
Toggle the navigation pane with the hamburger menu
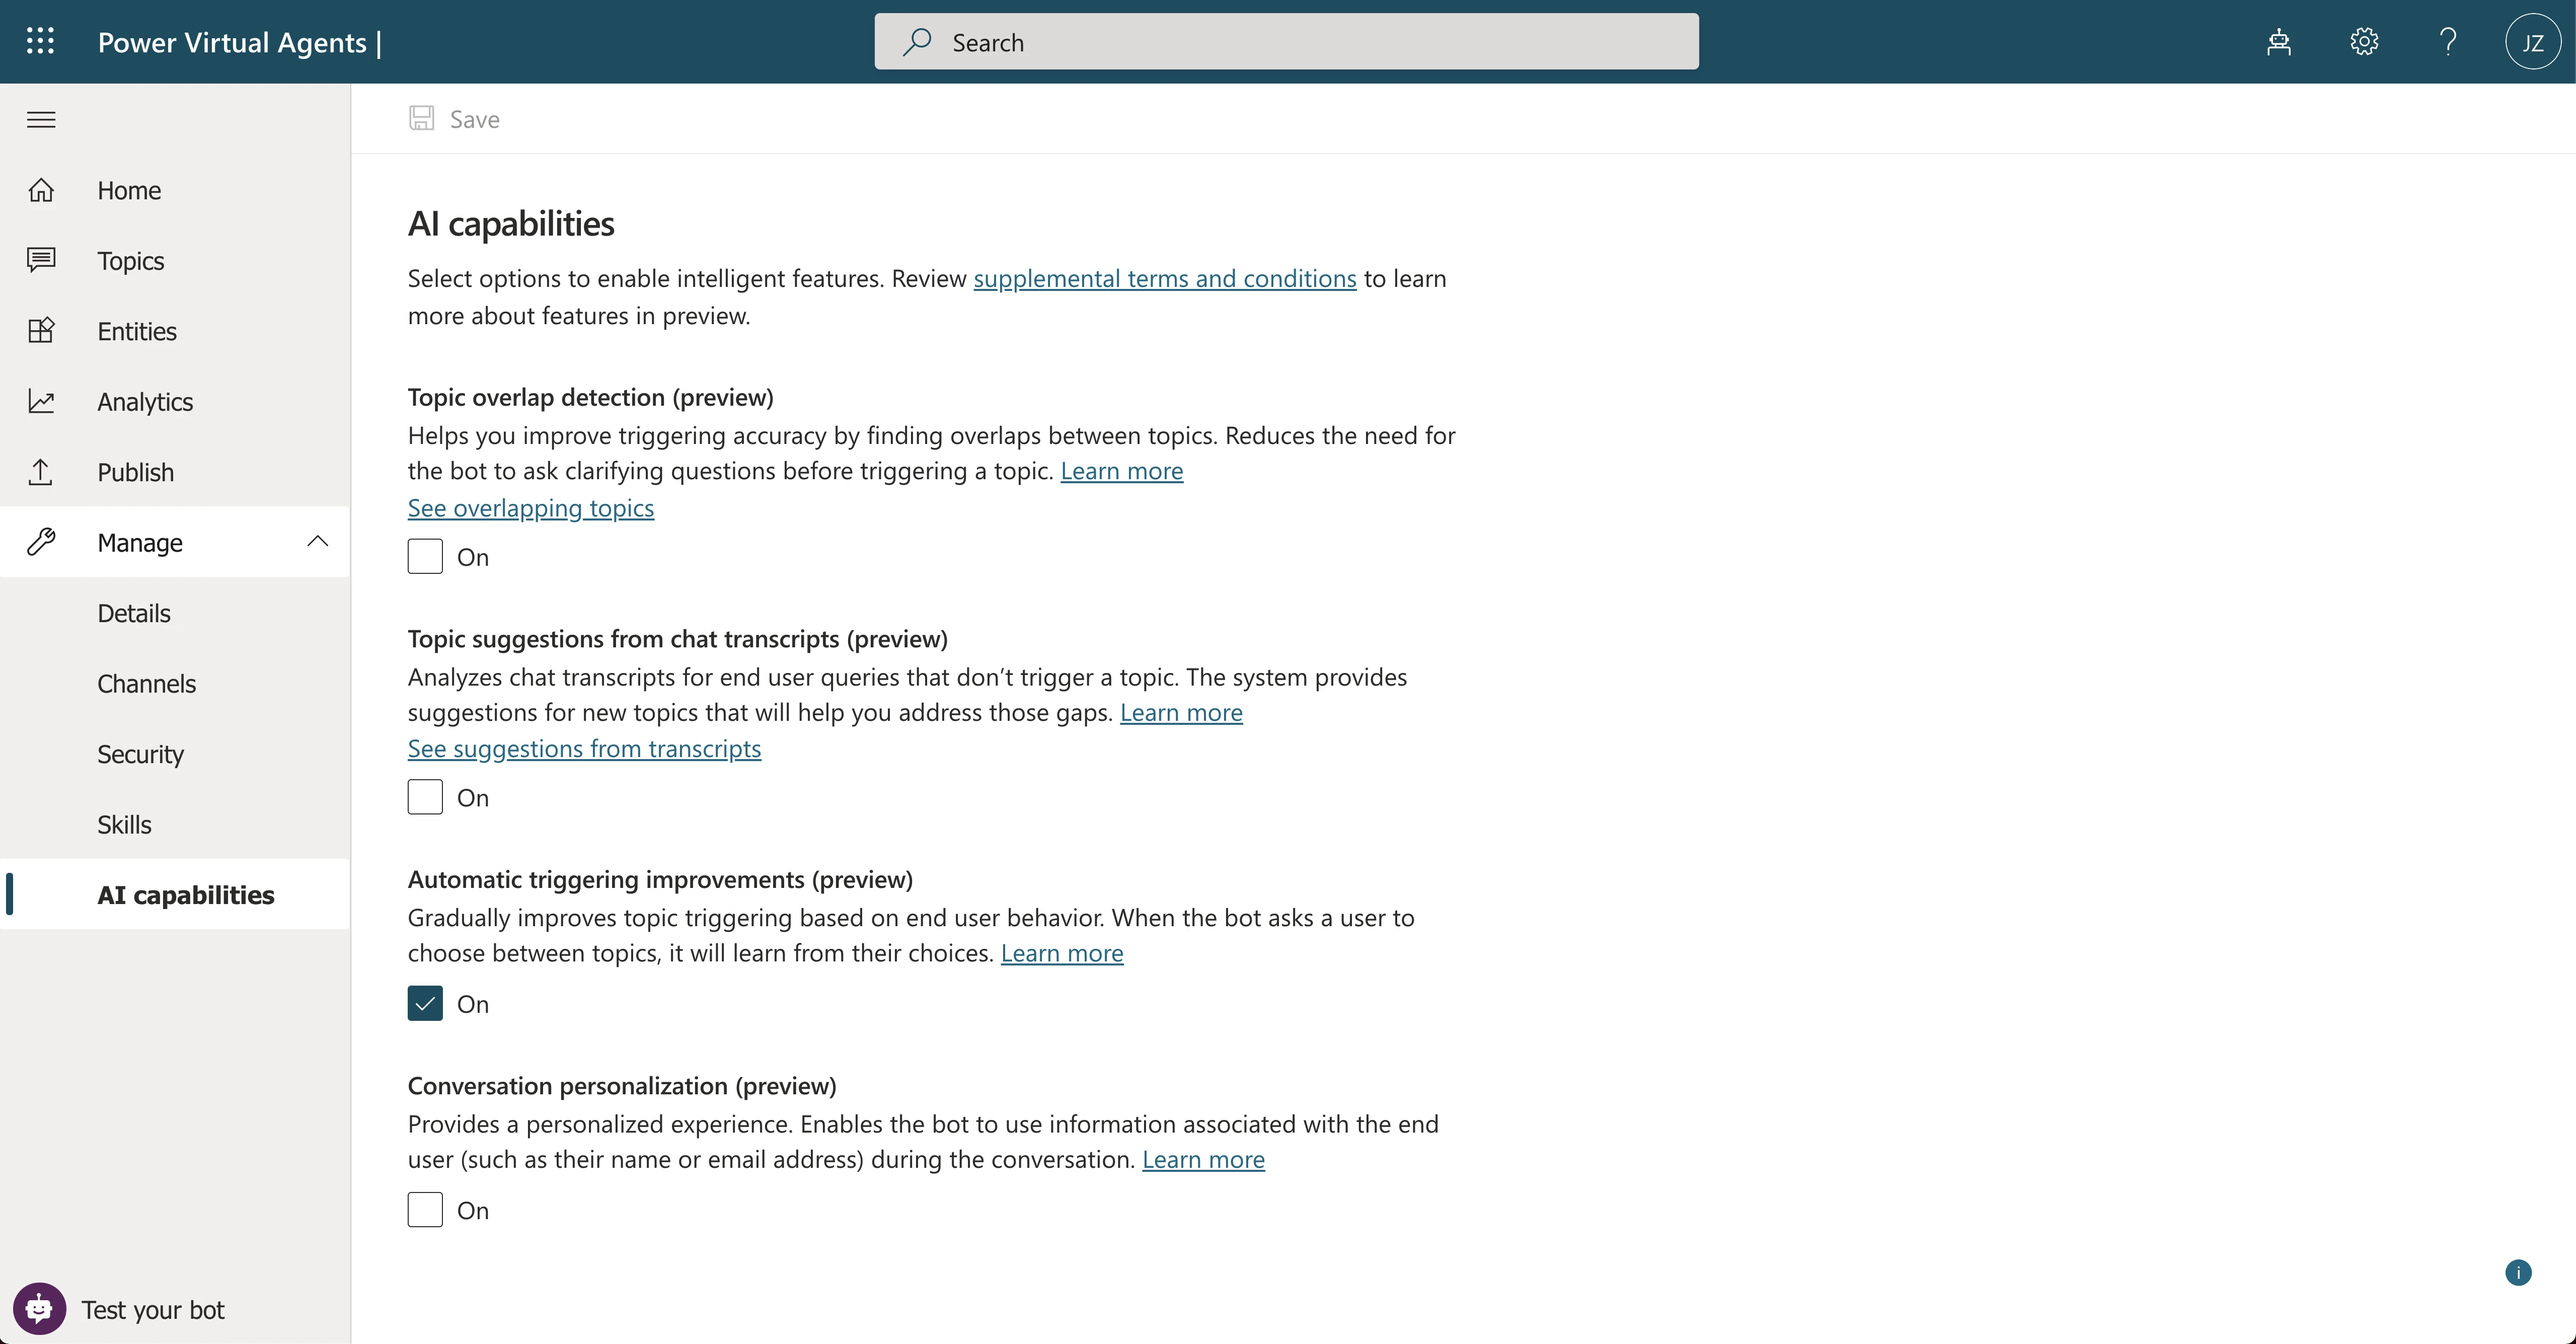click(41, 119)
